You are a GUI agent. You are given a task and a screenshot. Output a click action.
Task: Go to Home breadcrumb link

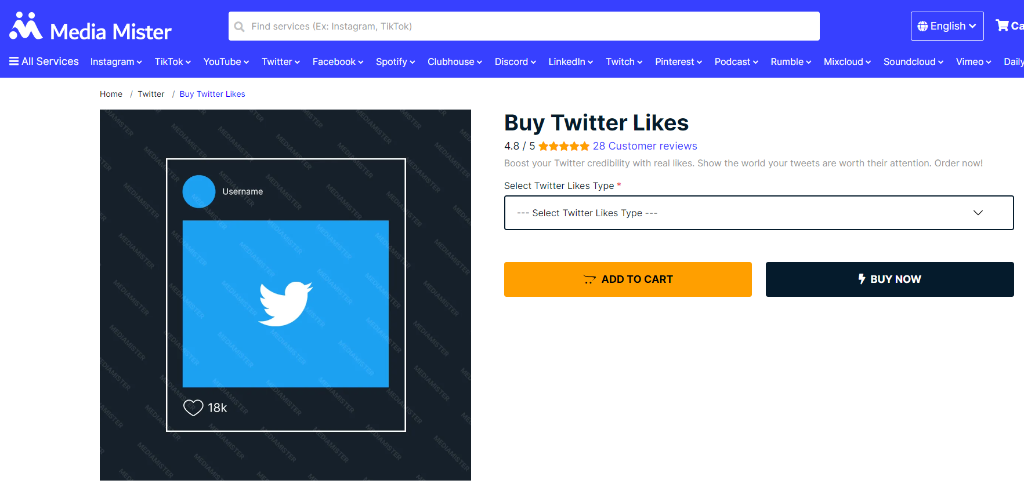pyautogui.click(x=111, y=94)
